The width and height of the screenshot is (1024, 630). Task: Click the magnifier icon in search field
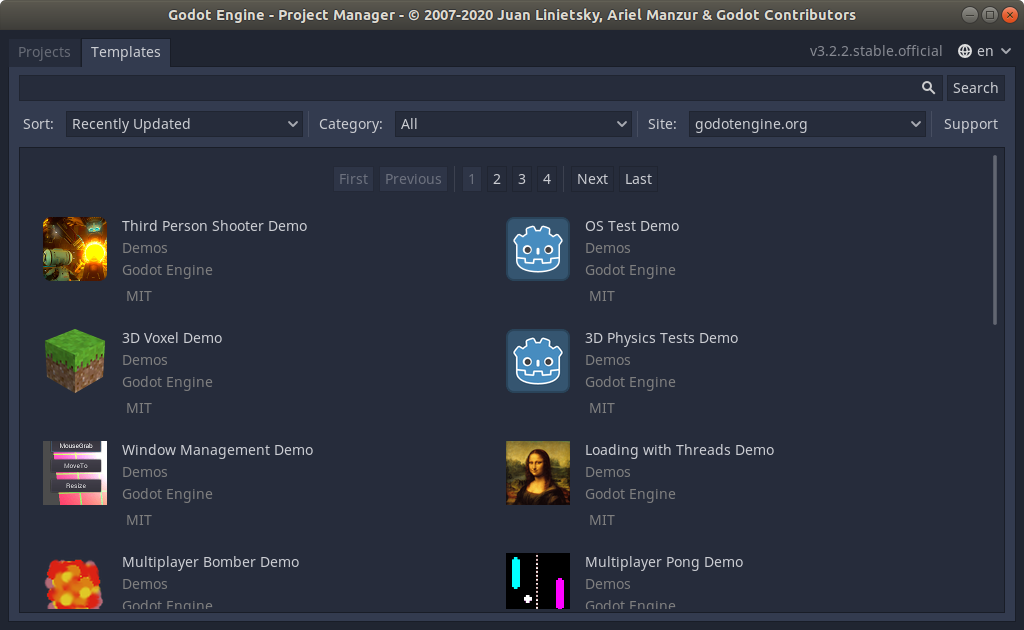point(928,87)
